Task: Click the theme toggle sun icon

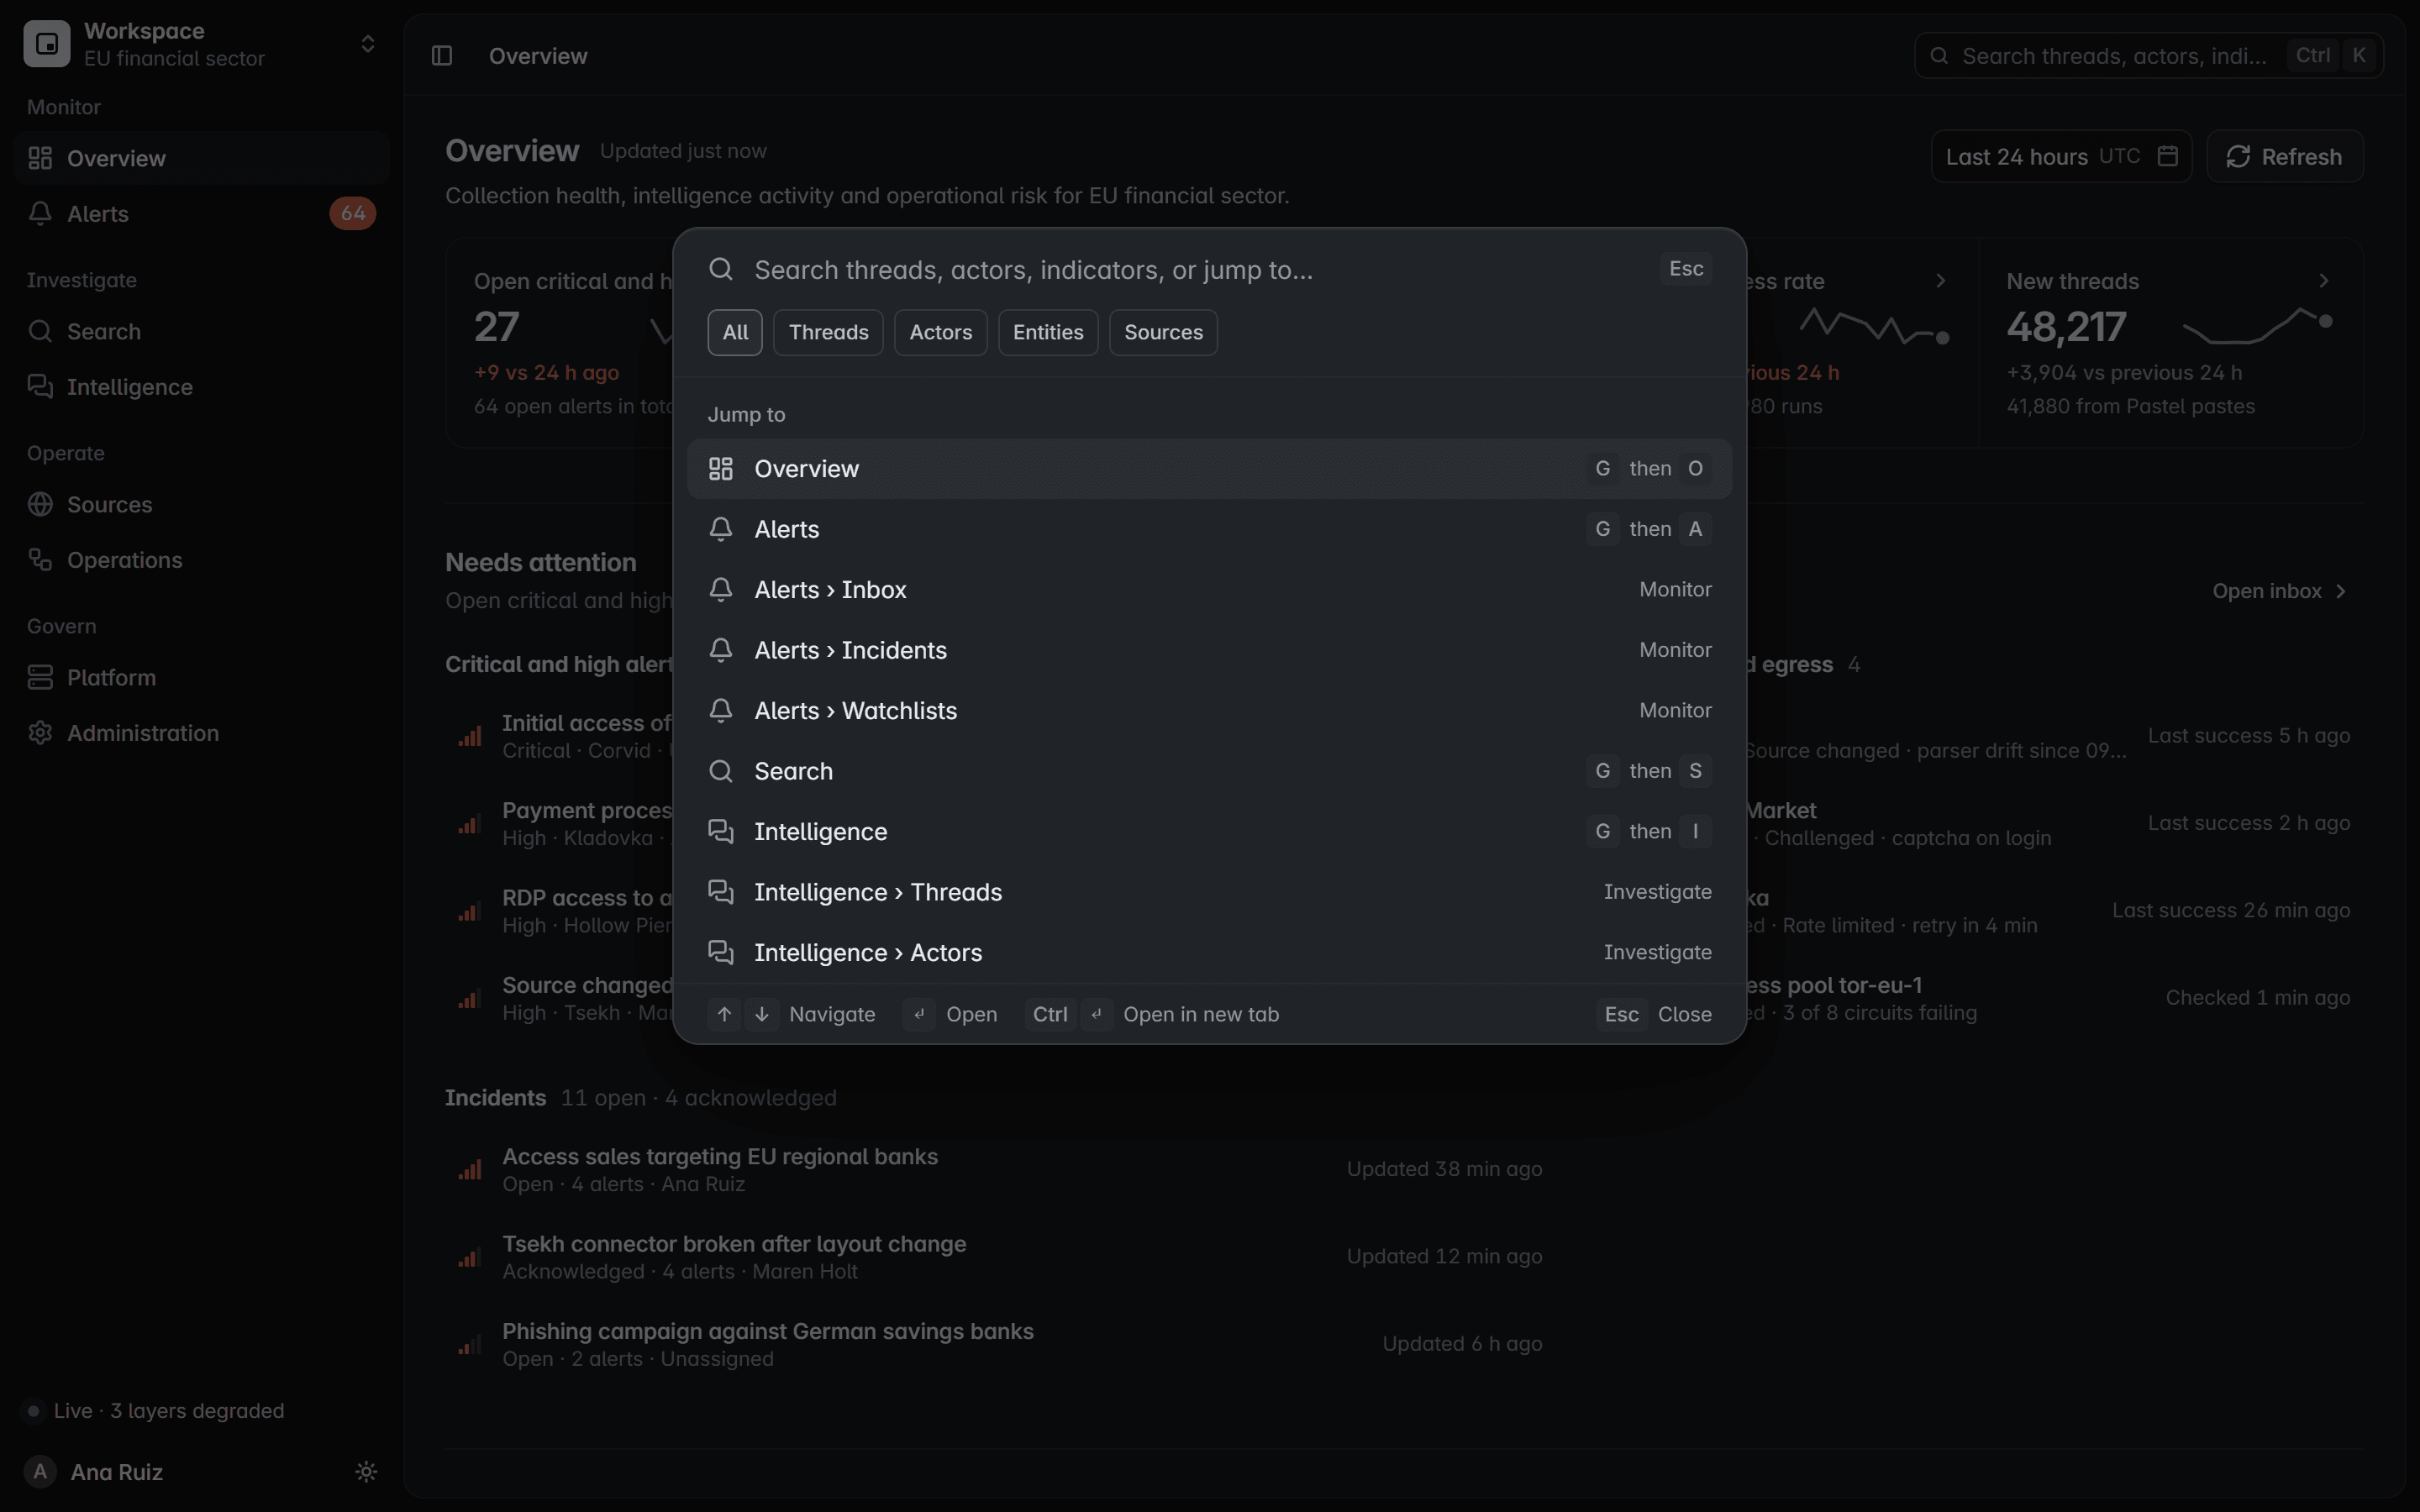Action: click(x=366, y=1471)
